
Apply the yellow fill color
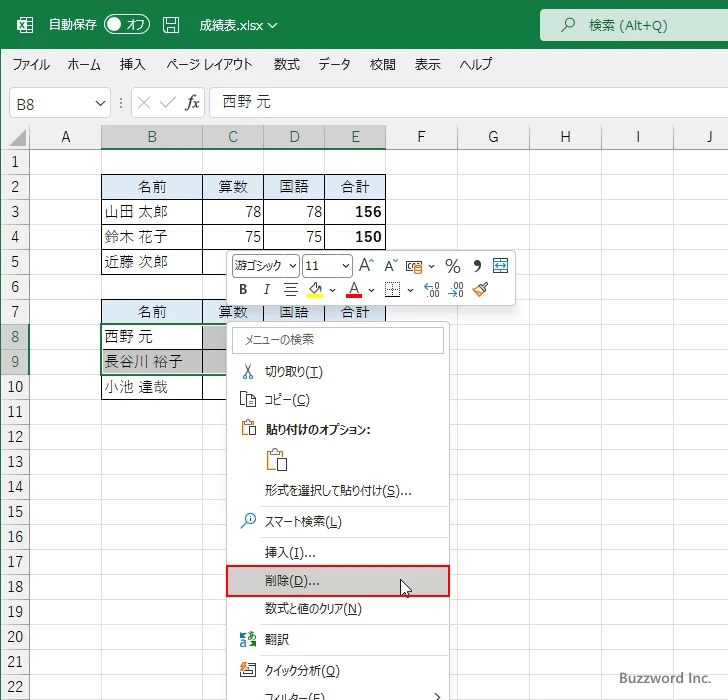click(x=316, y=290)
